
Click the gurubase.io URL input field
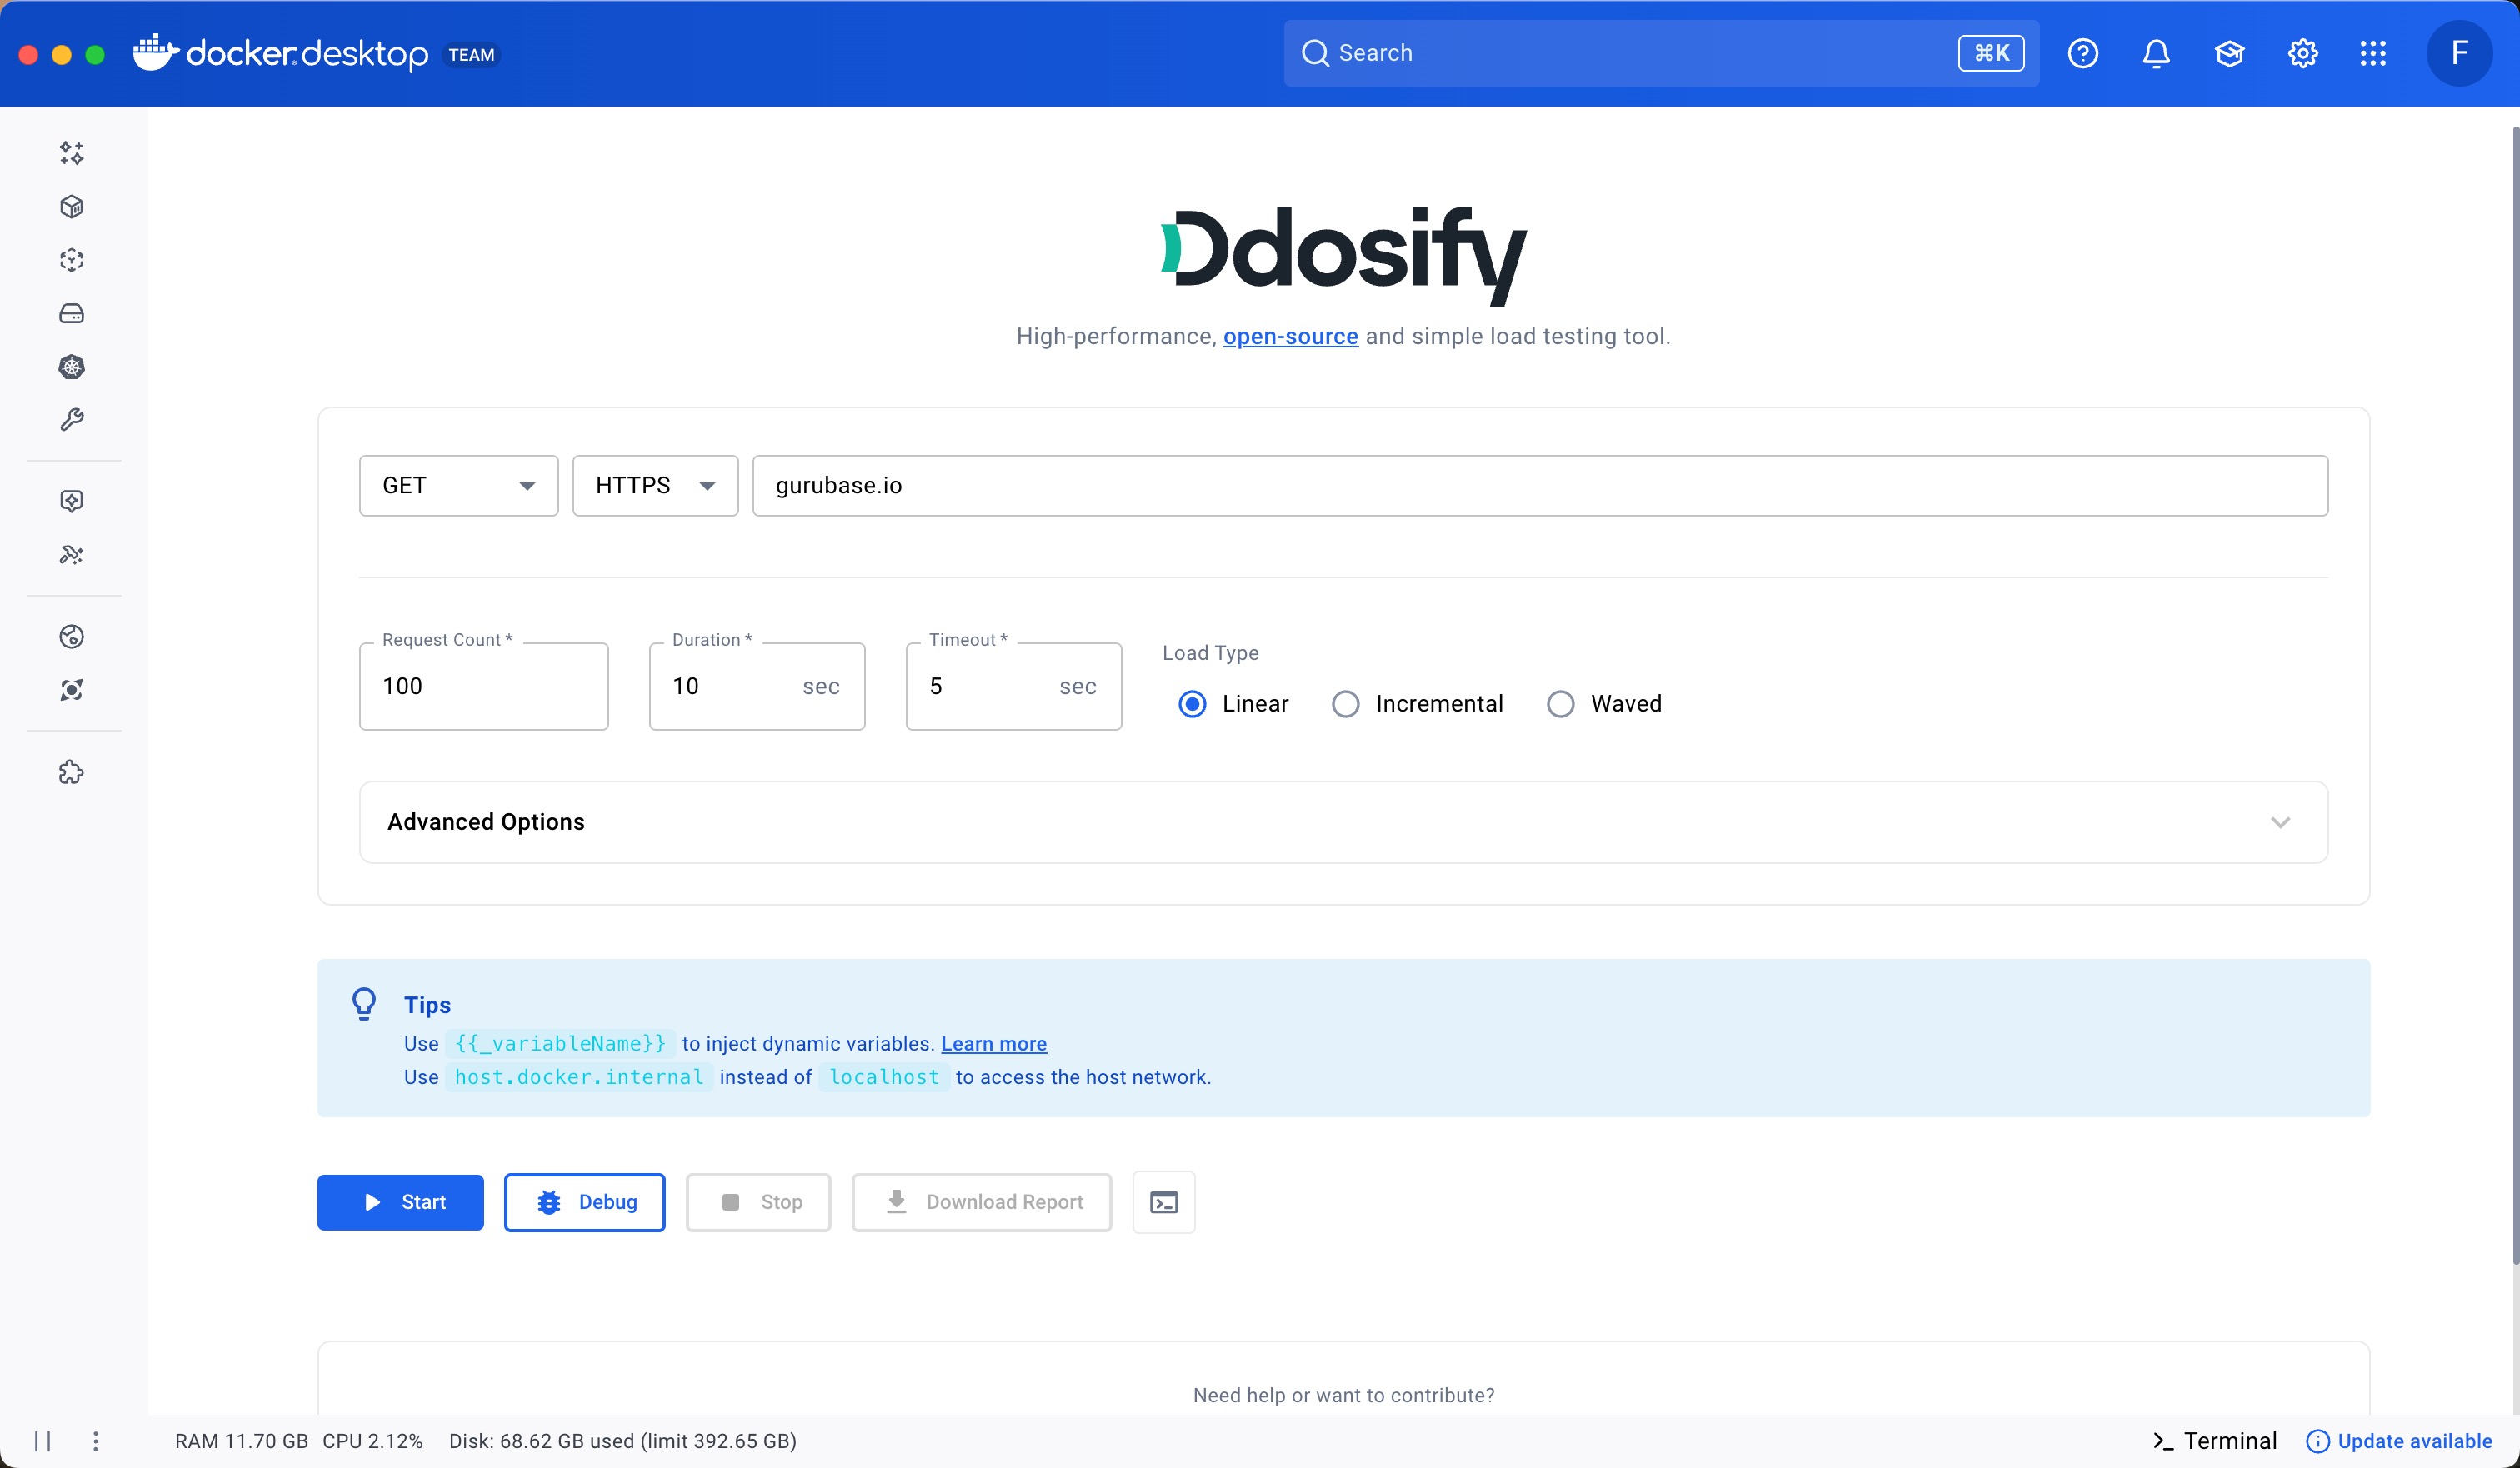1540,486
